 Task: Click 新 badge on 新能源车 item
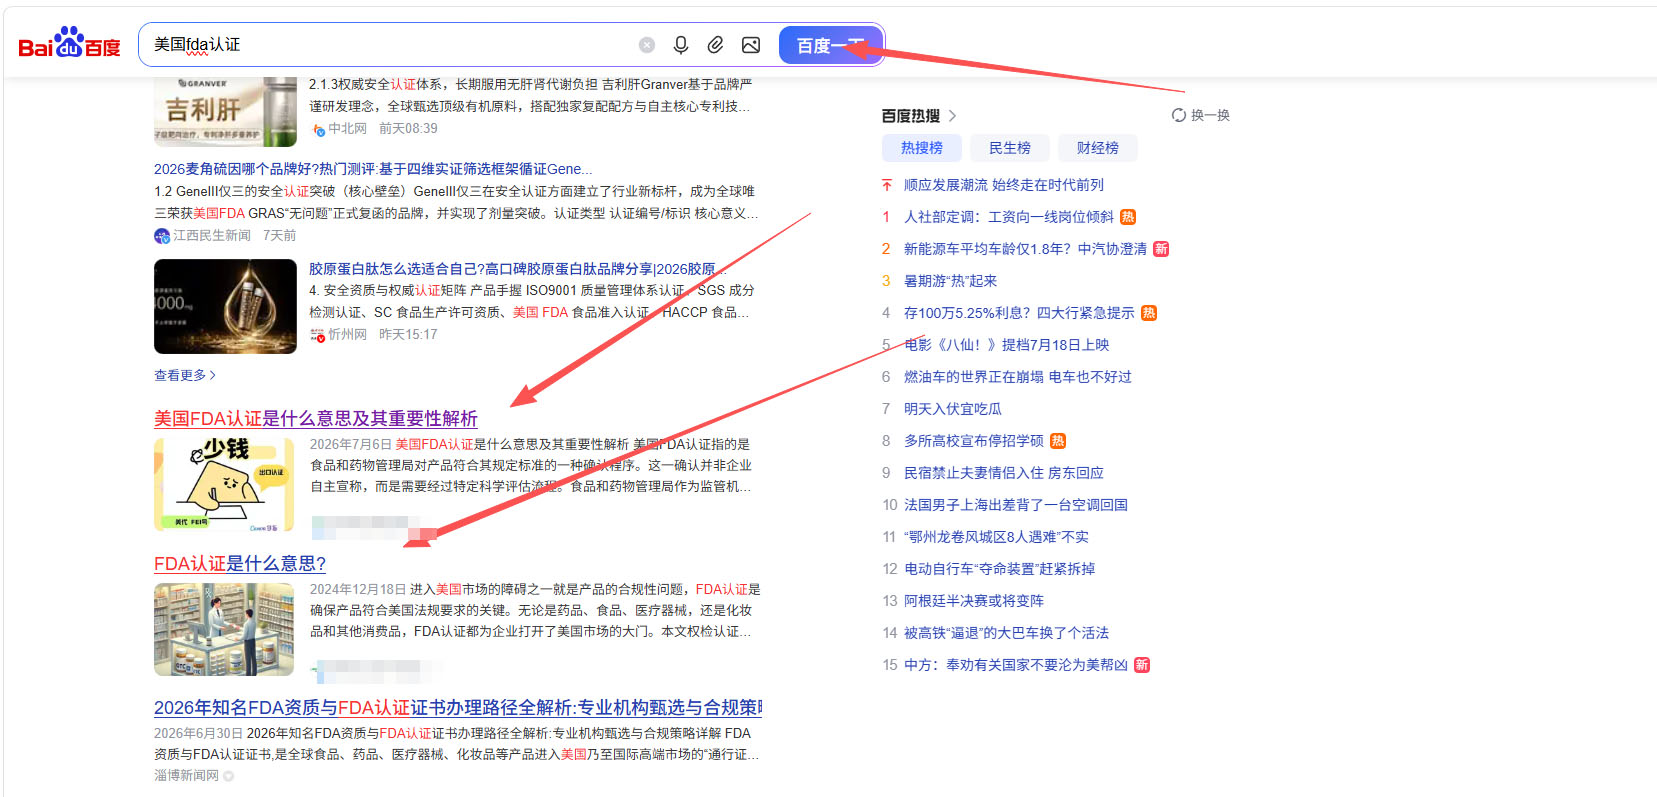click(x=1161, y=249)
